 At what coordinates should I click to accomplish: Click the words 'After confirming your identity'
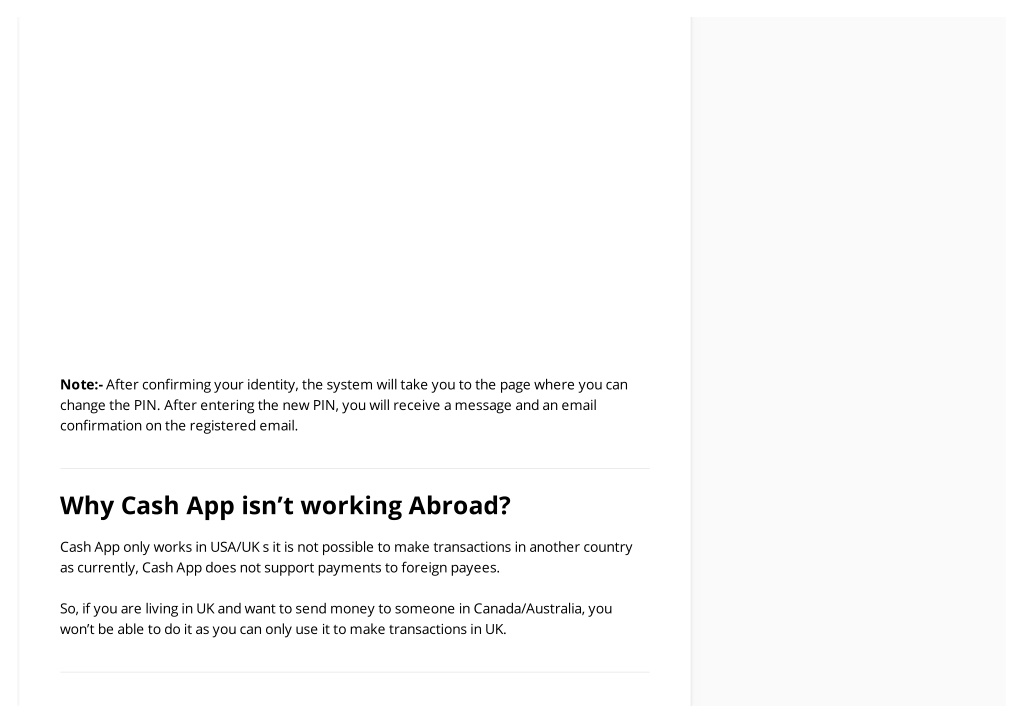click(x=202, y=385)
